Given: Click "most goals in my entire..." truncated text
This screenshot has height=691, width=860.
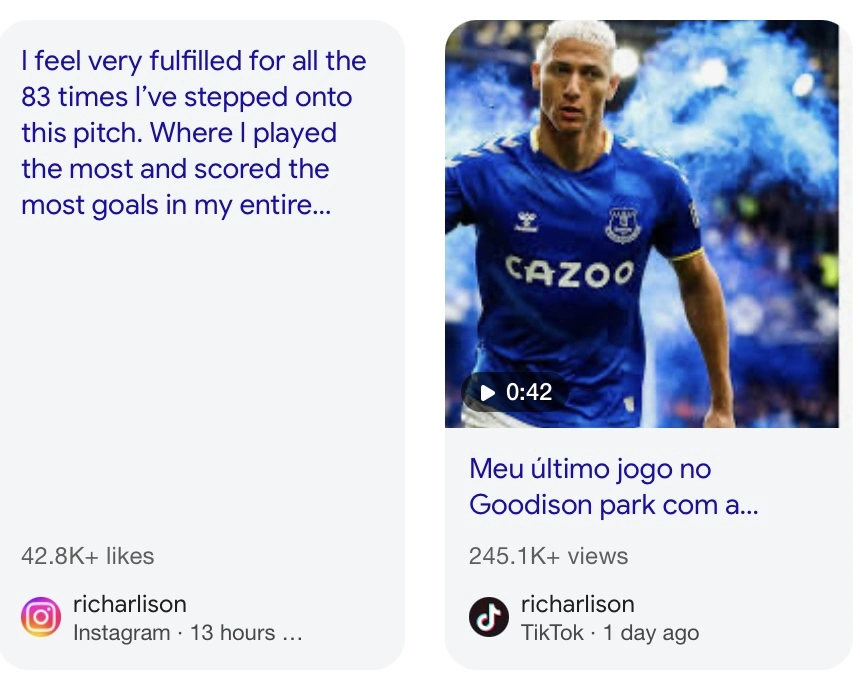Looking at the screenshot, I should [x=175, y=205].
